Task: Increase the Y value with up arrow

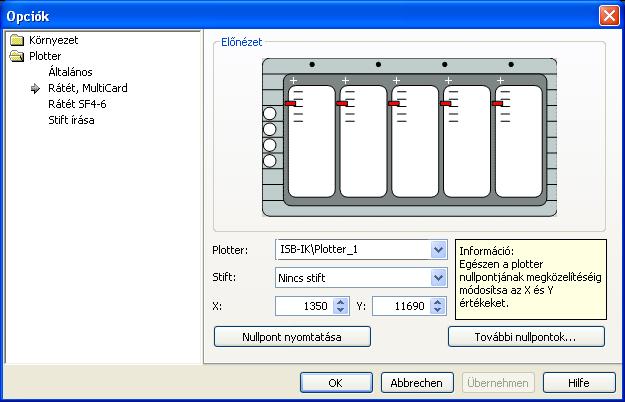Action: pyautogui.click(x=438, y=302)
